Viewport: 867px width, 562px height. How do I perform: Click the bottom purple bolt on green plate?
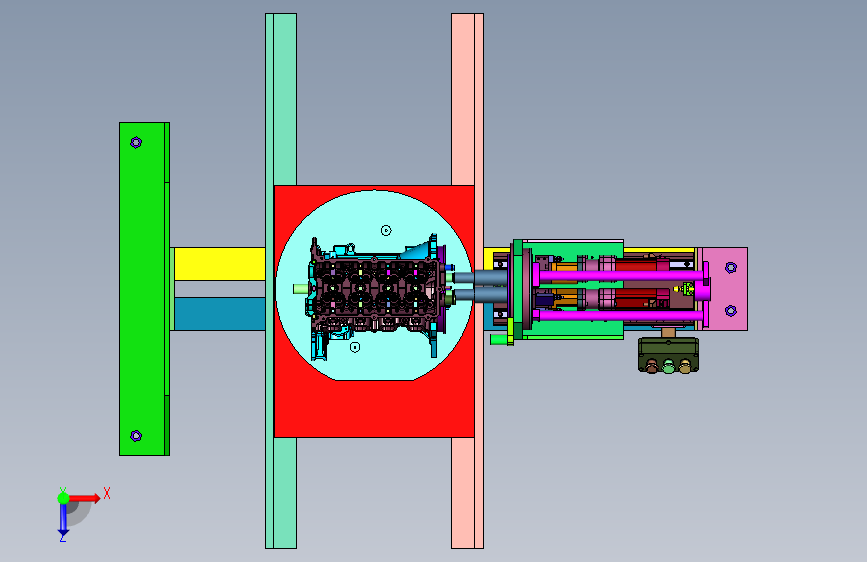tap(136, 436)
